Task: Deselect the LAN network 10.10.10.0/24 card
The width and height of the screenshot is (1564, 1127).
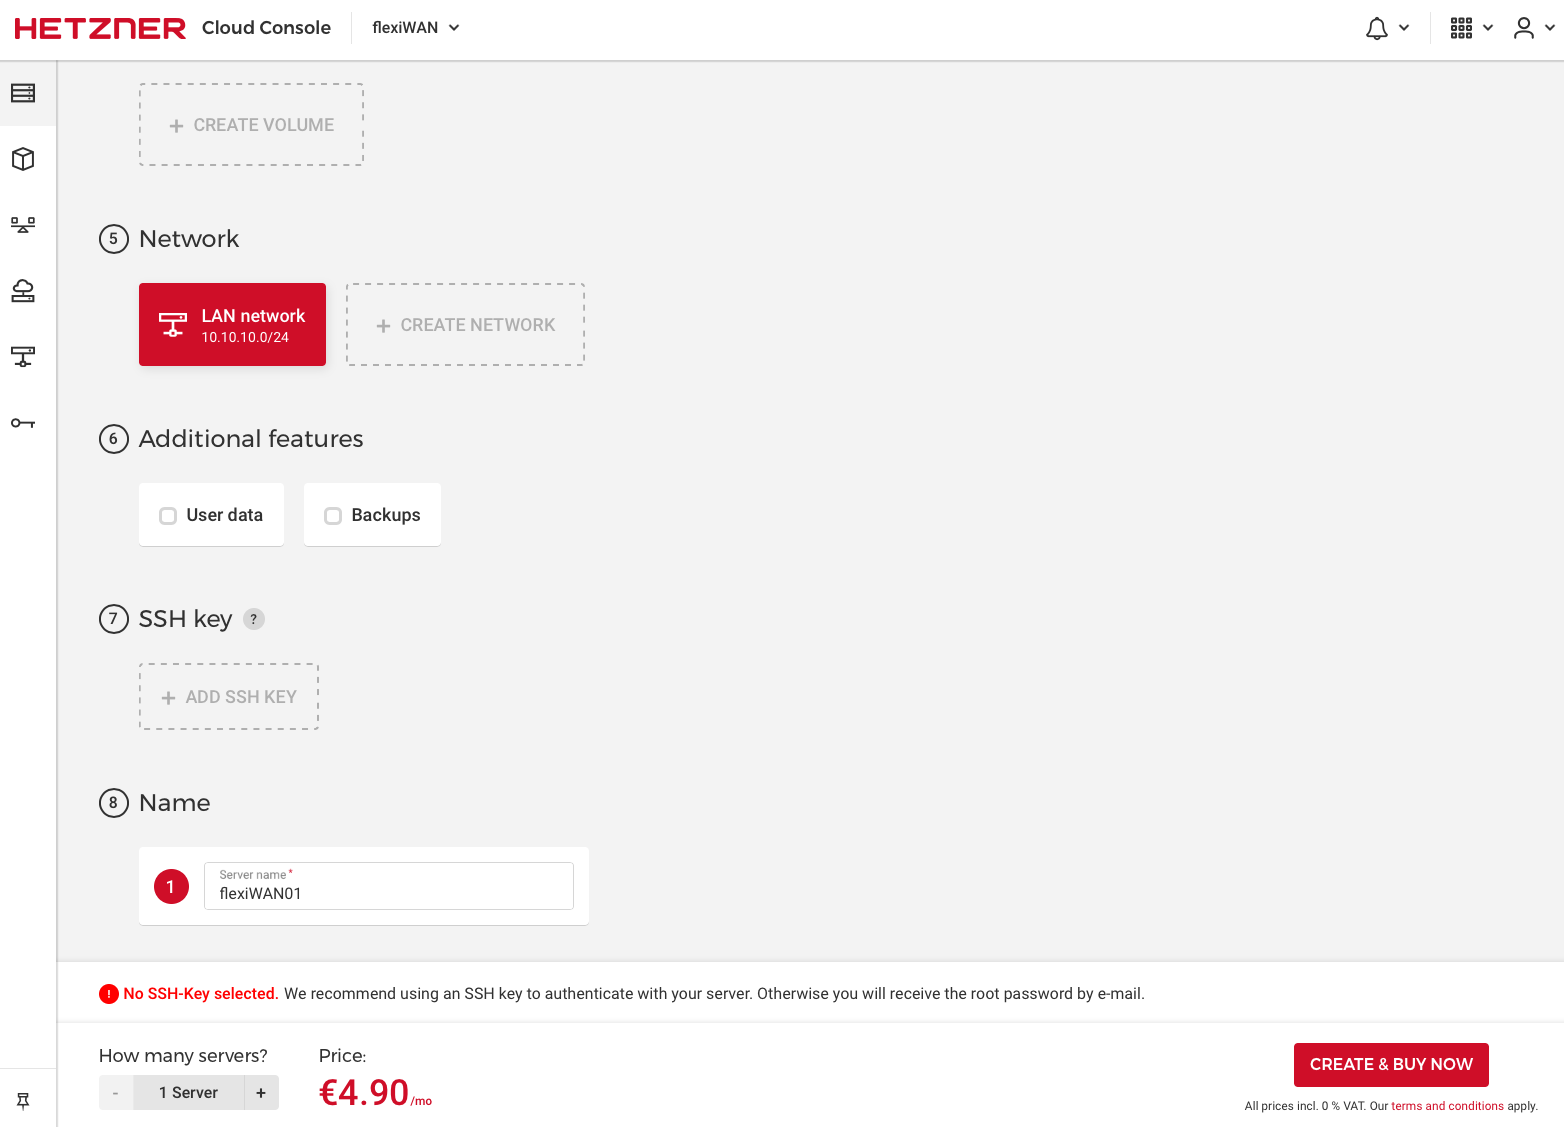Action: point(232,325)
